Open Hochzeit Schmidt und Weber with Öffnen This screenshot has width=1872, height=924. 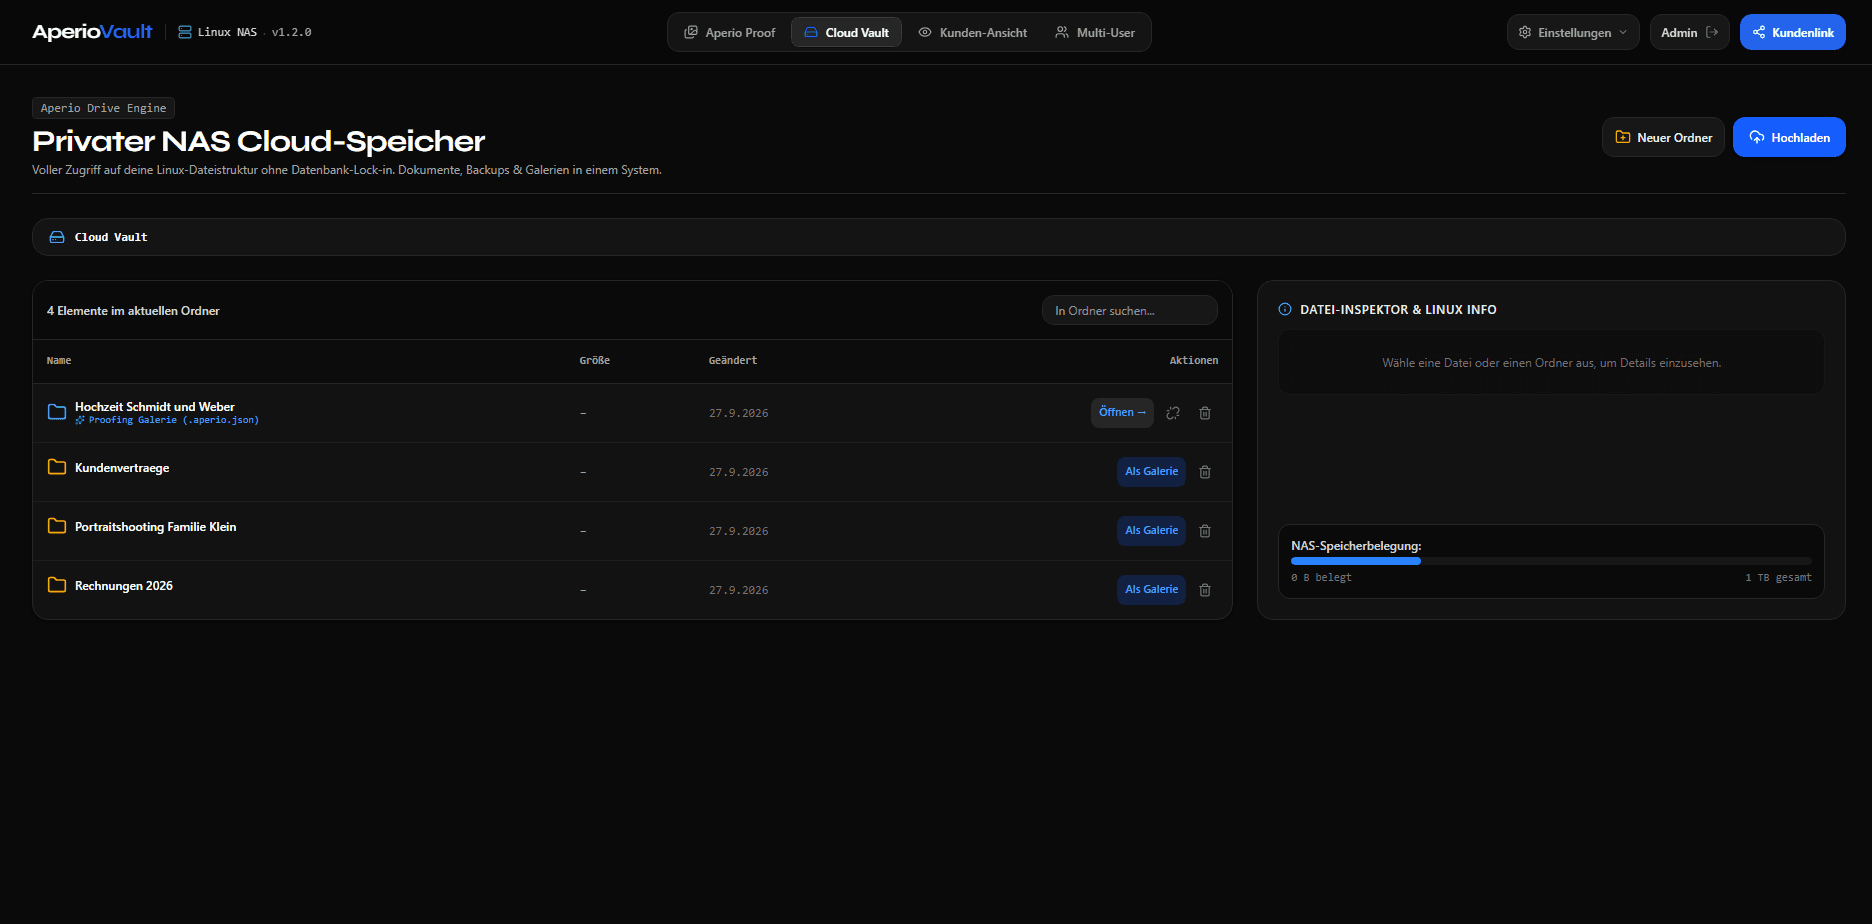(x=1122, y=412)
